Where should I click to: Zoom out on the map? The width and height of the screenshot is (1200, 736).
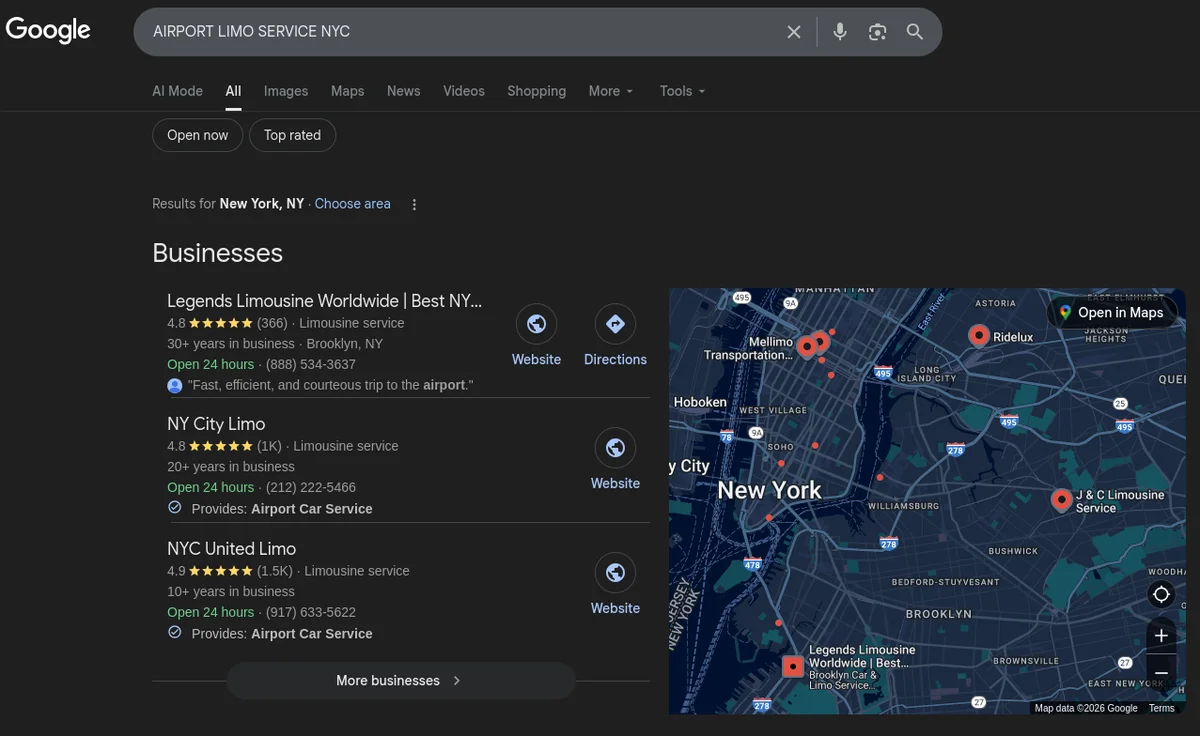pos(1161,672)
